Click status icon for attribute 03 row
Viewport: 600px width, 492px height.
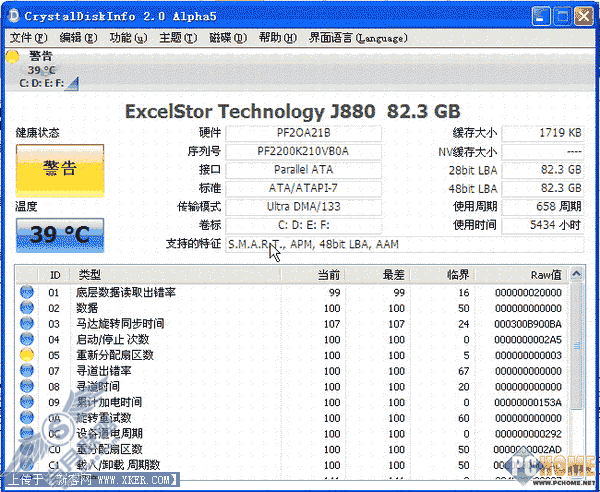tap(27, 324)
